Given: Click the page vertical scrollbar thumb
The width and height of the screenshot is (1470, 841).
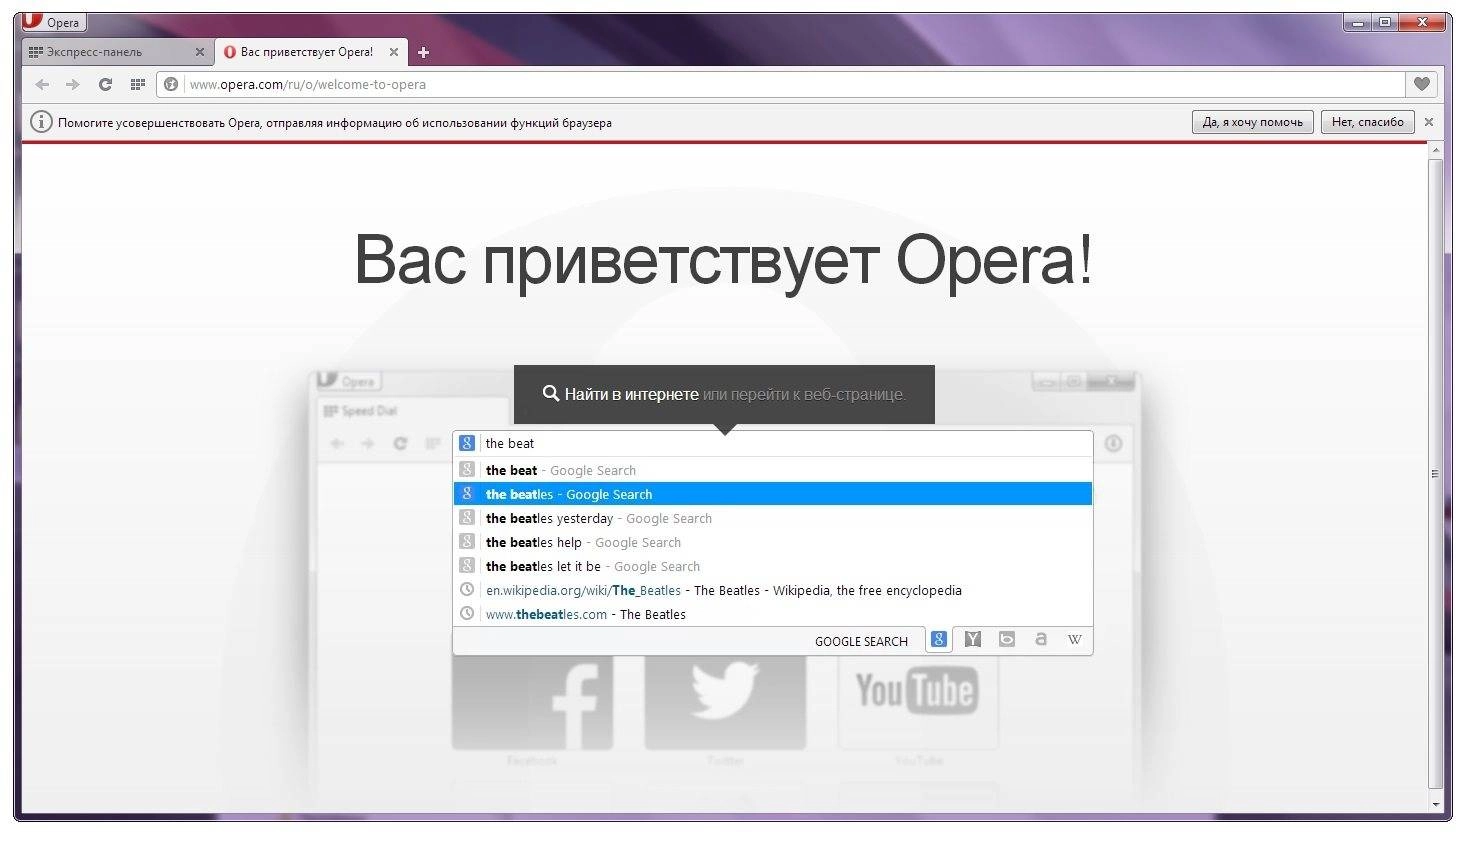Looking at the screenshot, I should [x=1435, y=475].
